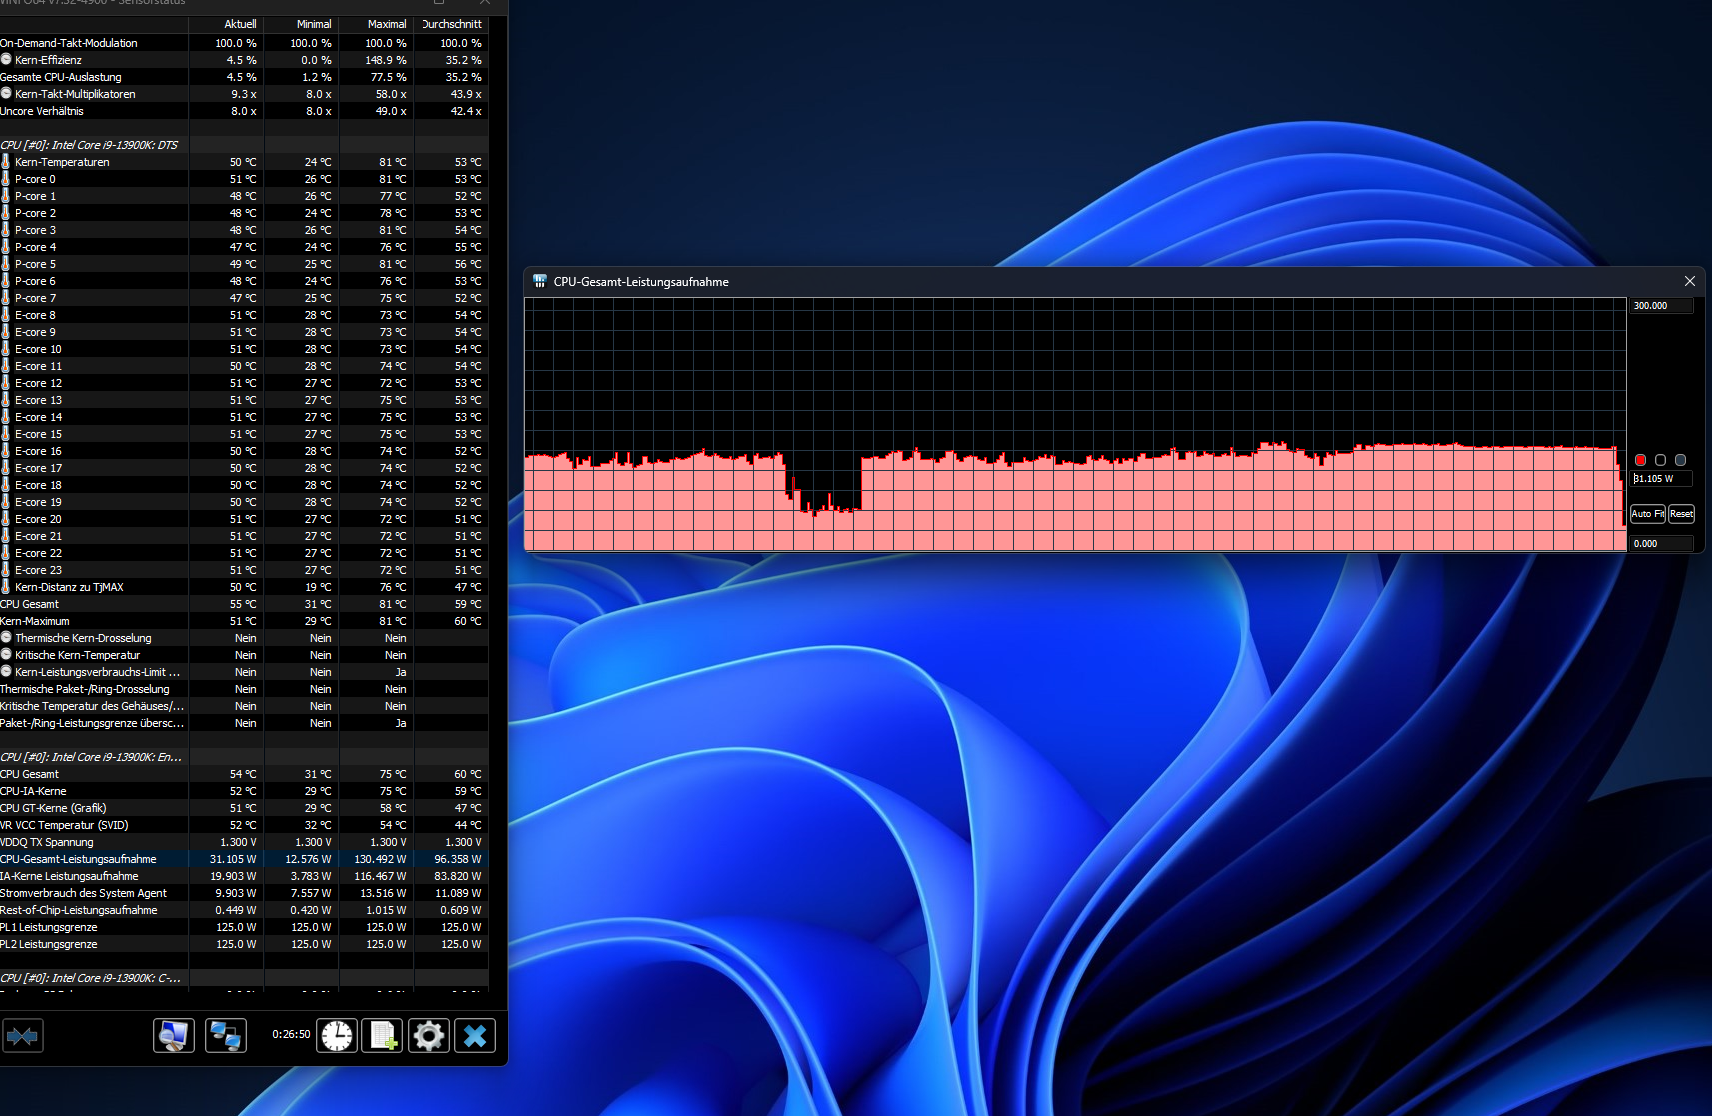Click the thermometer icon for E-core 23

pyautogui.click(x=6, y=570)
